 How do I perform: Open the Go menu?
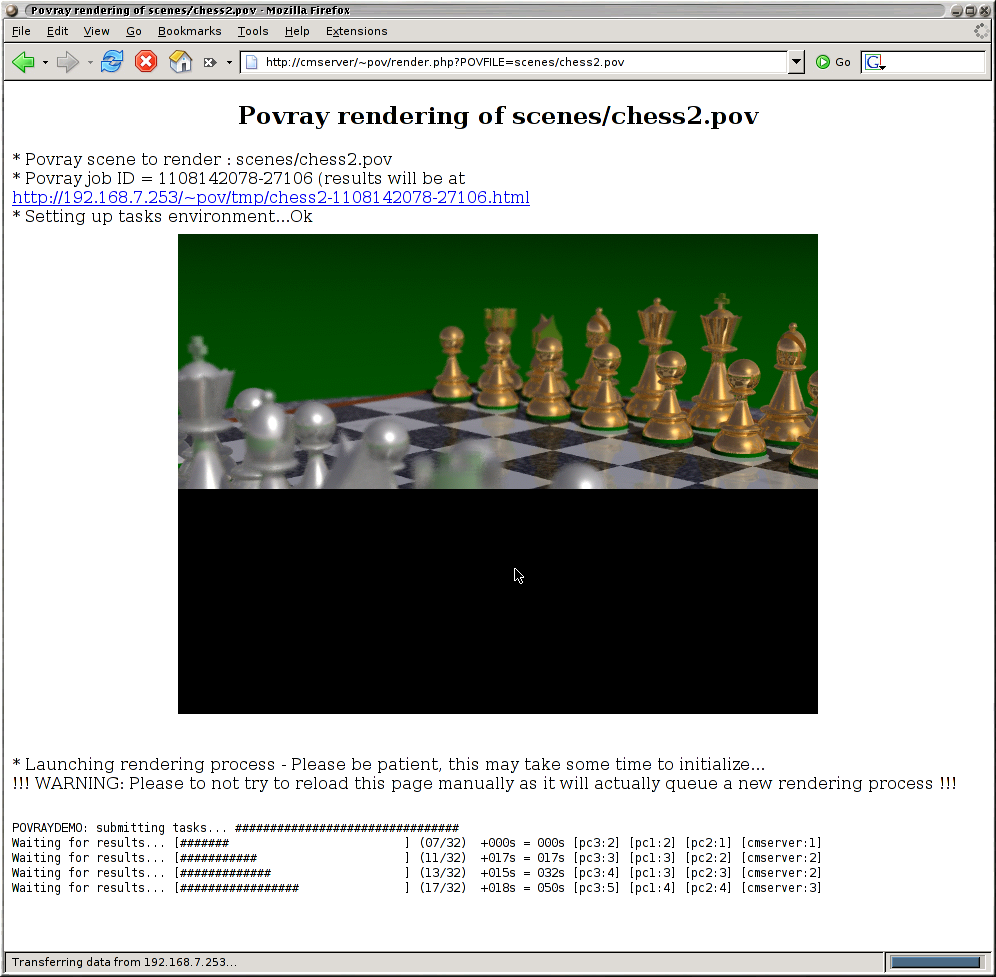click(133, 31)
